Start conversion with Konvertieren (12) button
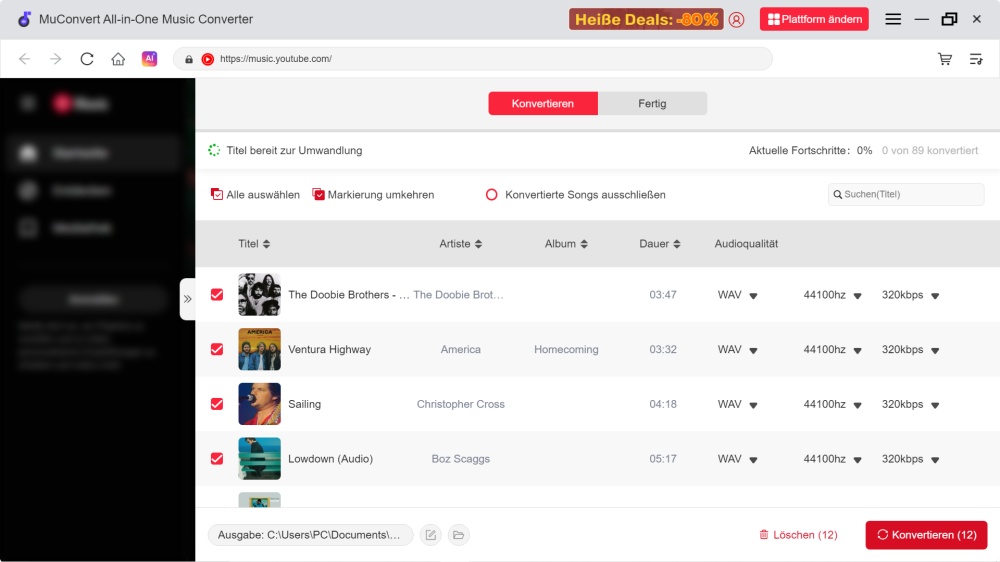1000x562 pixels. 926,535
